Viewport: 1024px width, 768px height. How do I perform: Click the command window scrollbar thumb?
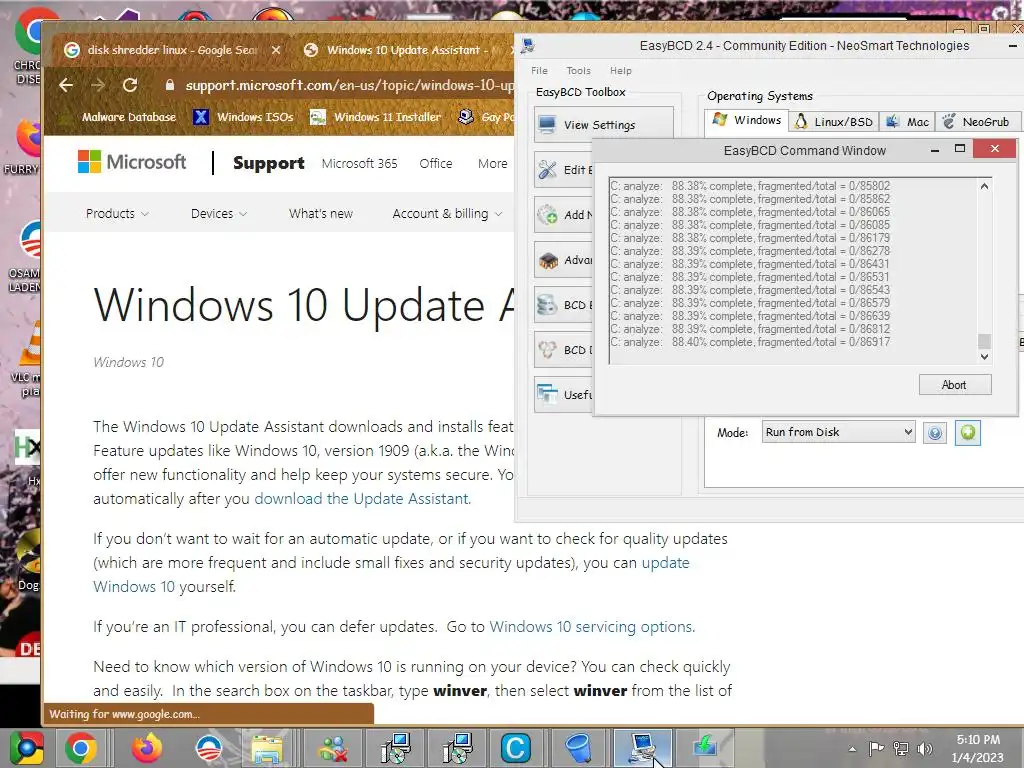[985, 341]
